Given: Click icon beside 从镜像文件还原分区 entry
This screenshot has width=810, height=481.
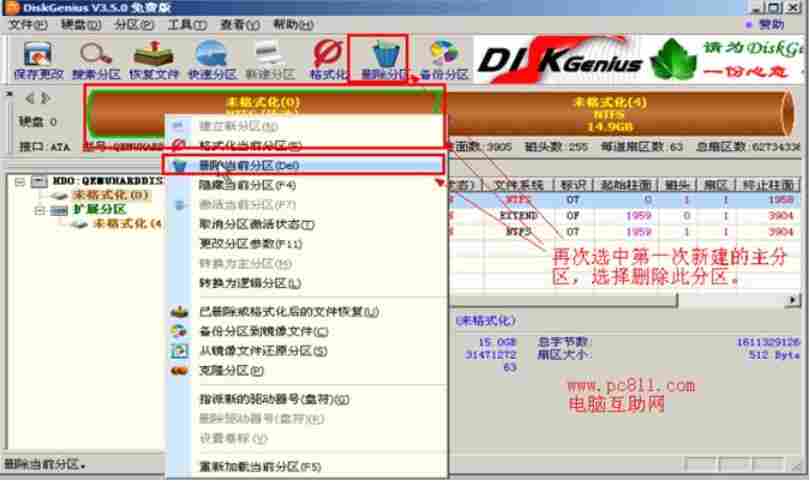Looking at the screenshot, I should tap(179, 351).
